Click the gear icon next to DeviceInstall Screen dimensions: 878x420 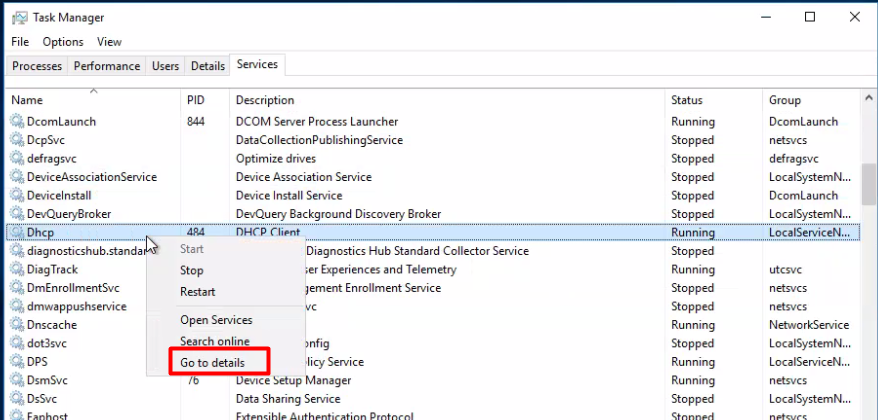point(18,195)
